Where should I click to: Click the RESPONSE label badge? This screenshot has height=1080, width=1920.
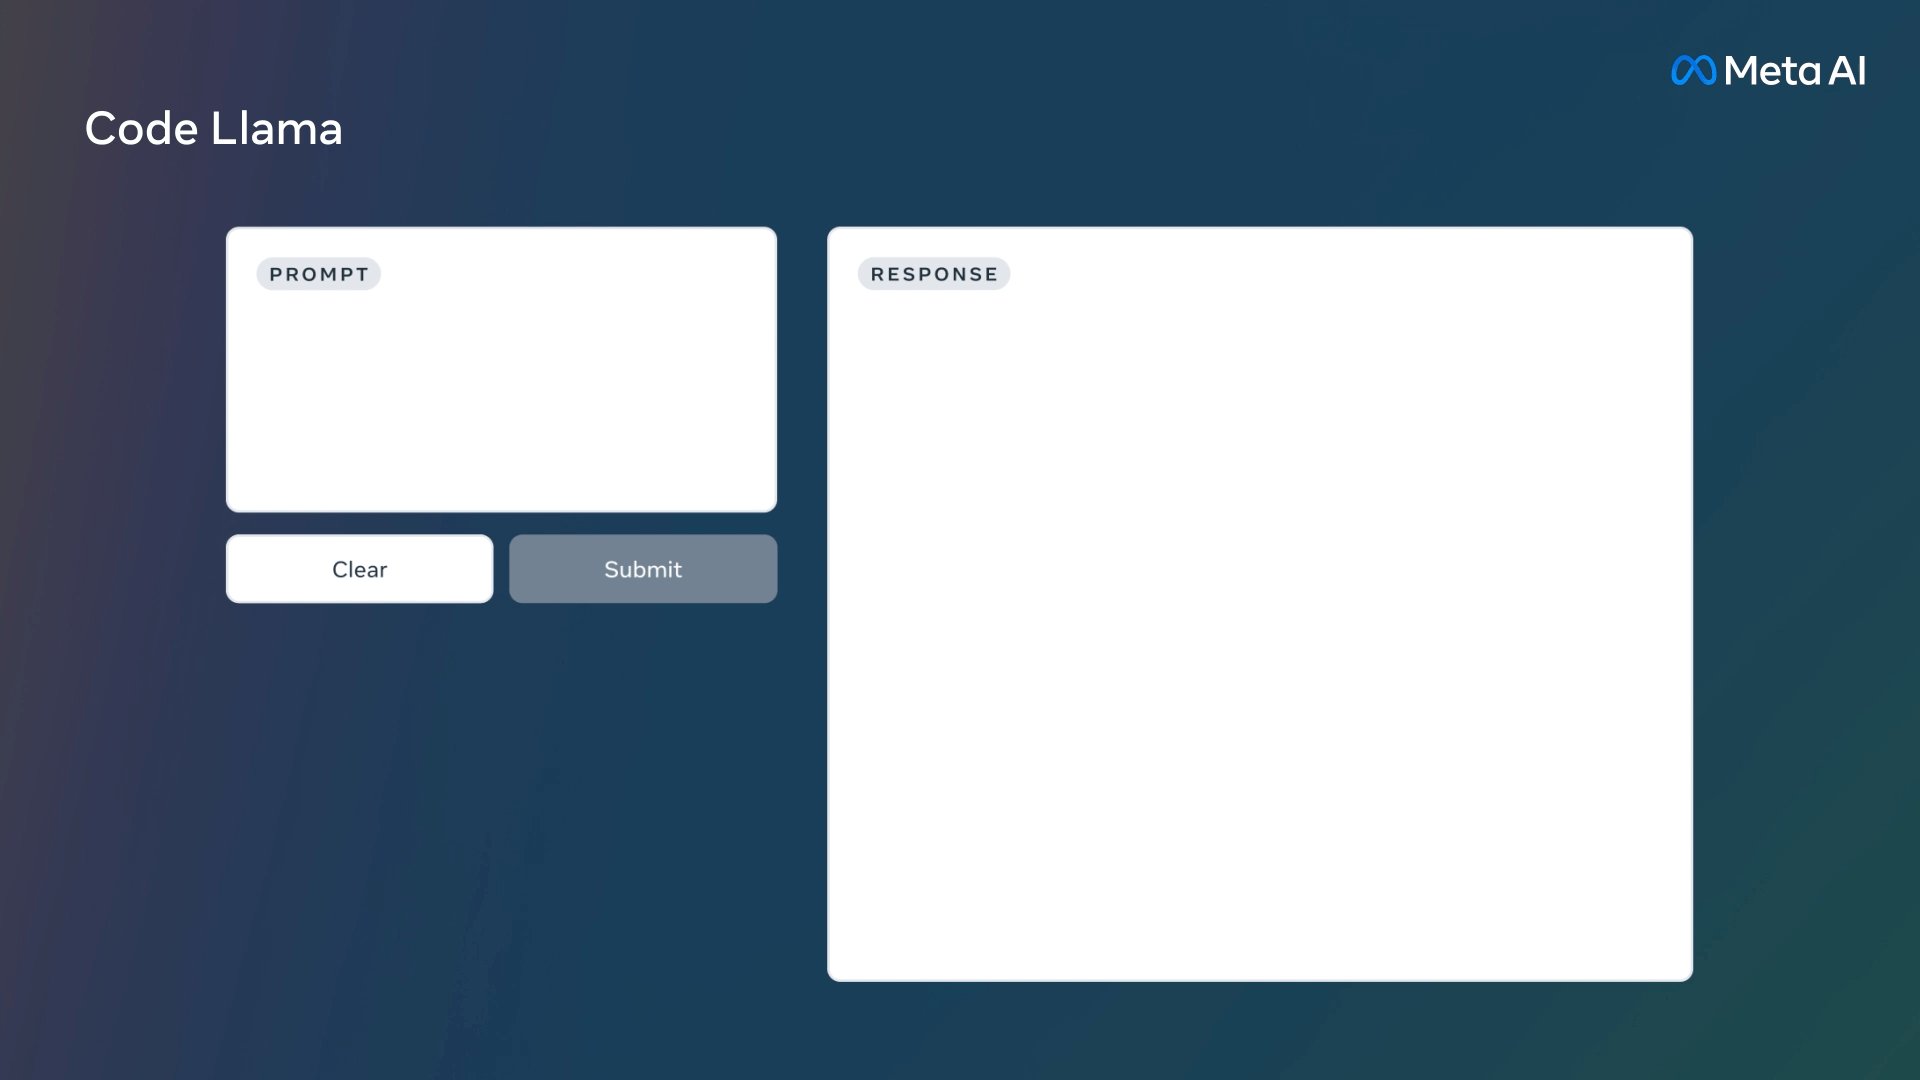point(935,273)
